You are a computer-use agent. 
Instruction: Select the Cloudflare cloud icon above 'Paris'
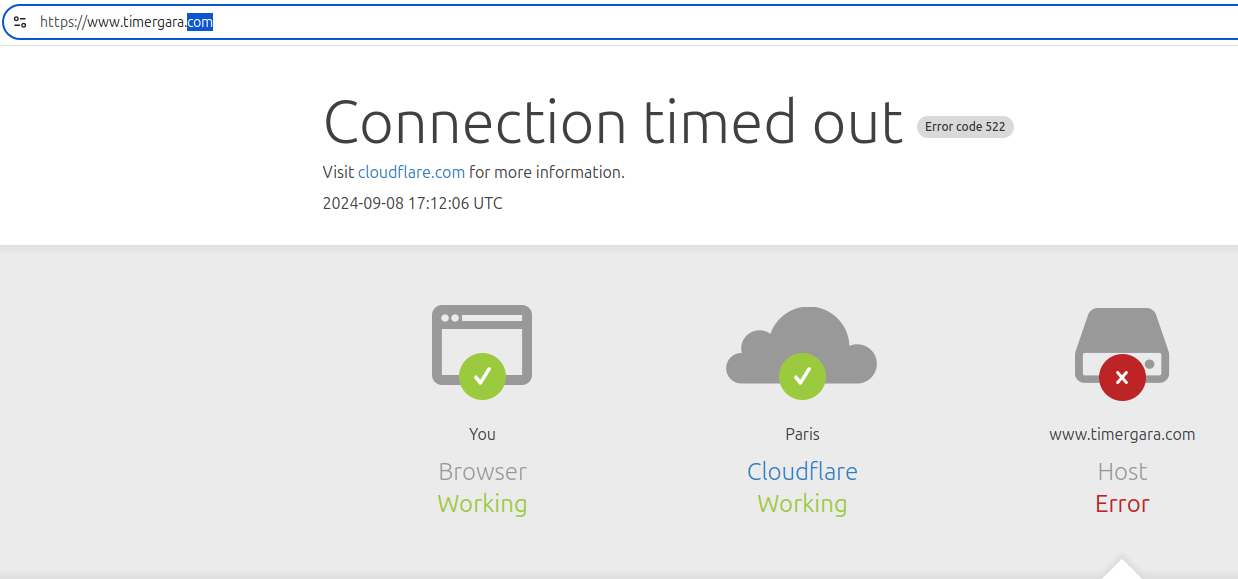801,340
